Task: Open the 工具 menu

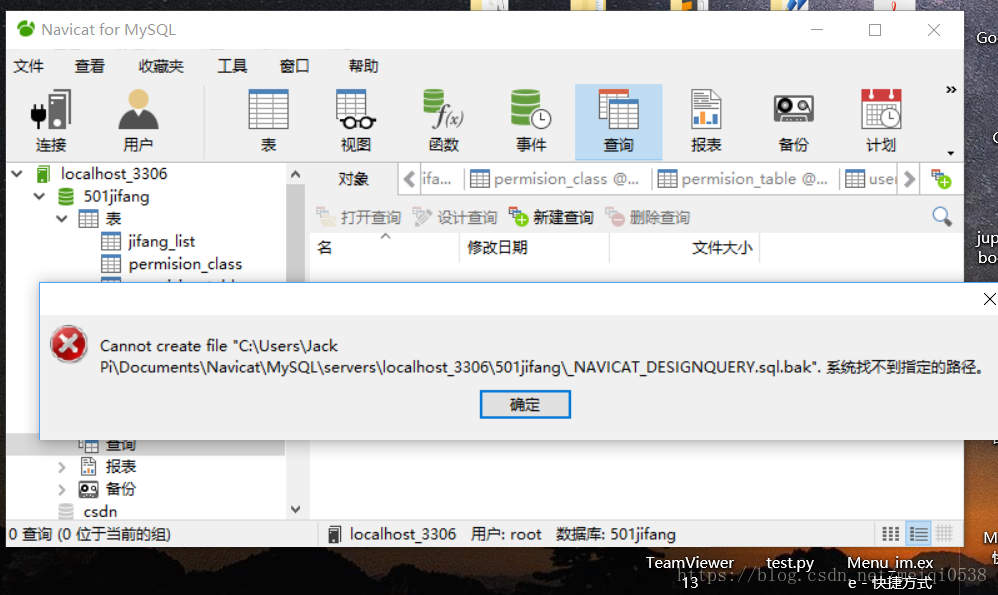Action: coord(232,66)
